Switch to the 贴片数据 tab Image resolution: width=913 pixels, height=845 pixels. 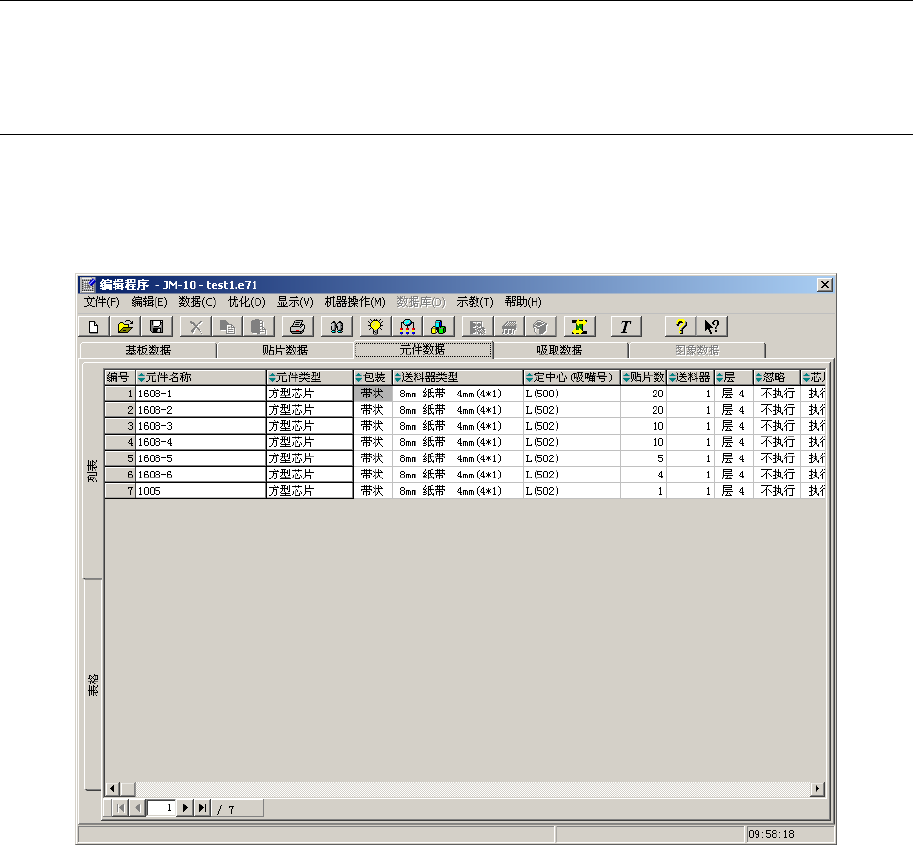[x=285, y=350]
